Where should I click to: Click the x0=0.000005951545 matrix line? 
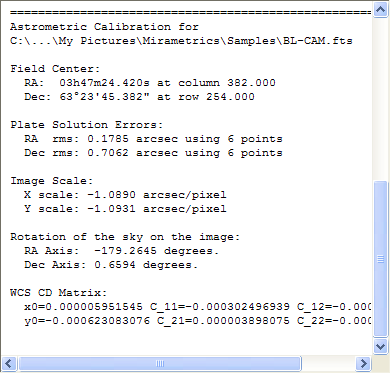tap(197, 307)
